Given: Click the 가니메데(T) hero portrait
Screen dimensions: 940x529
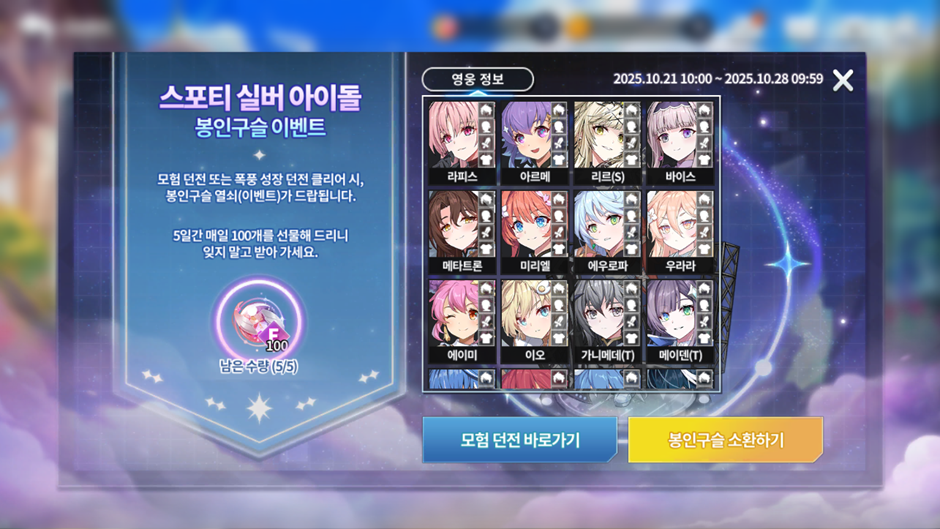Looking at the screenshot, I should 607,321.
